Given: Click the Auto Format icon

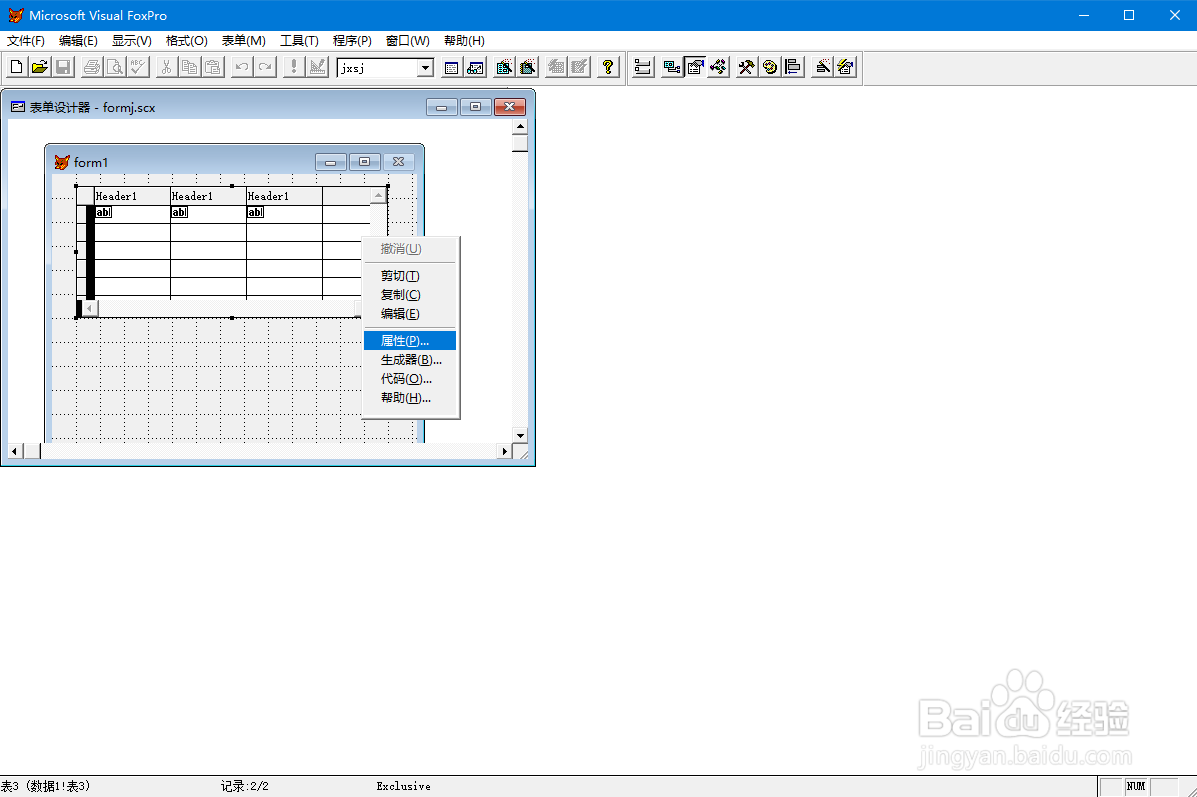Looking at the screenshot, I should pos(845,67).
